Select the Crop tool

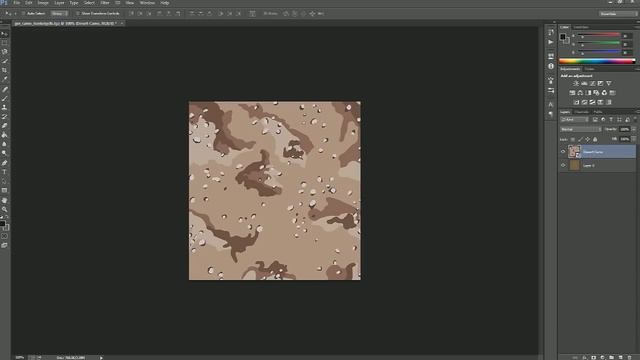pyautogui.click(x=4, y=70)
